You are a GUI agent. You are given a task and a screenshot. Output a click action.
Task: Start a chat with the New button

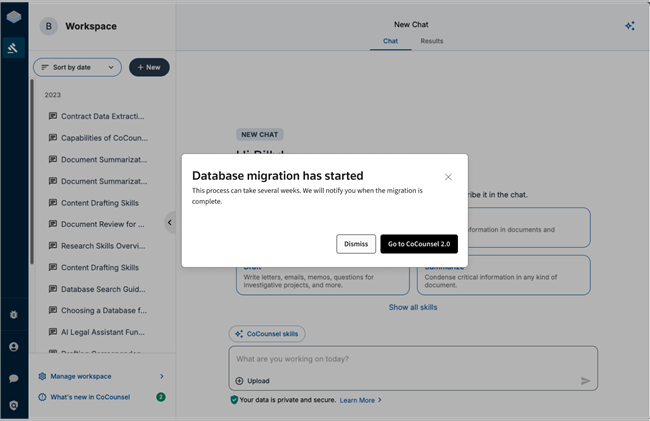(x=149, y=67)
